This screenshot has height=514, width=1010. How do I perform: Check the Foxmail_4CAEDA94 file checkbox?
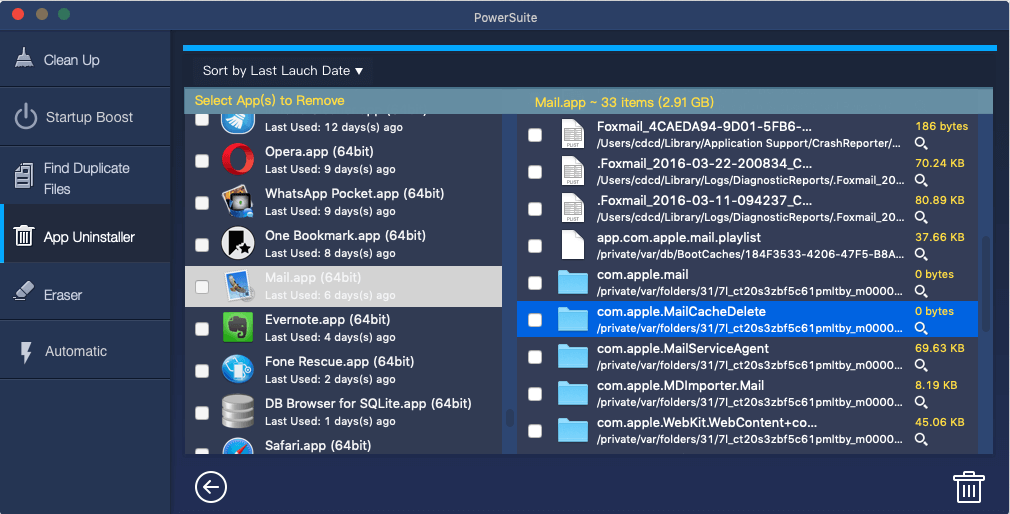[535, 135]
